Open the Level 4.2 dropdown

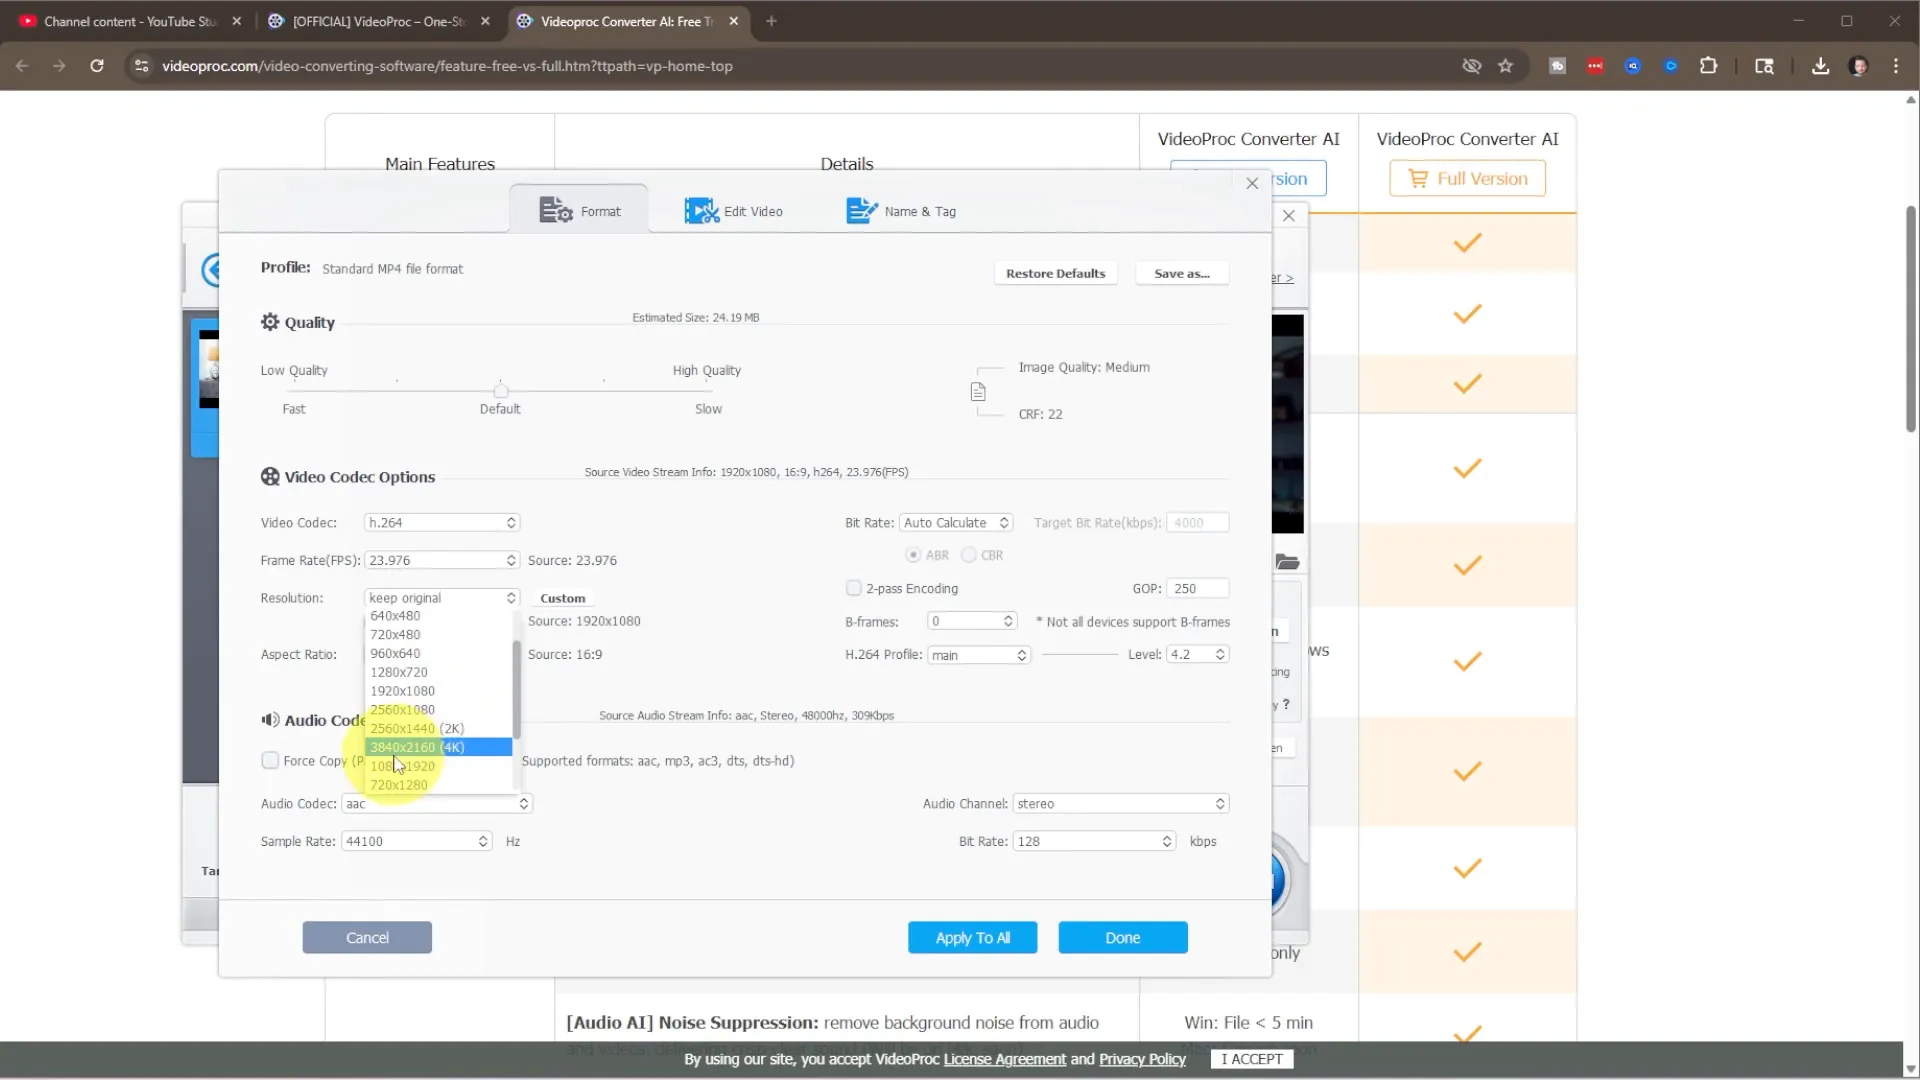point(1197,654)
